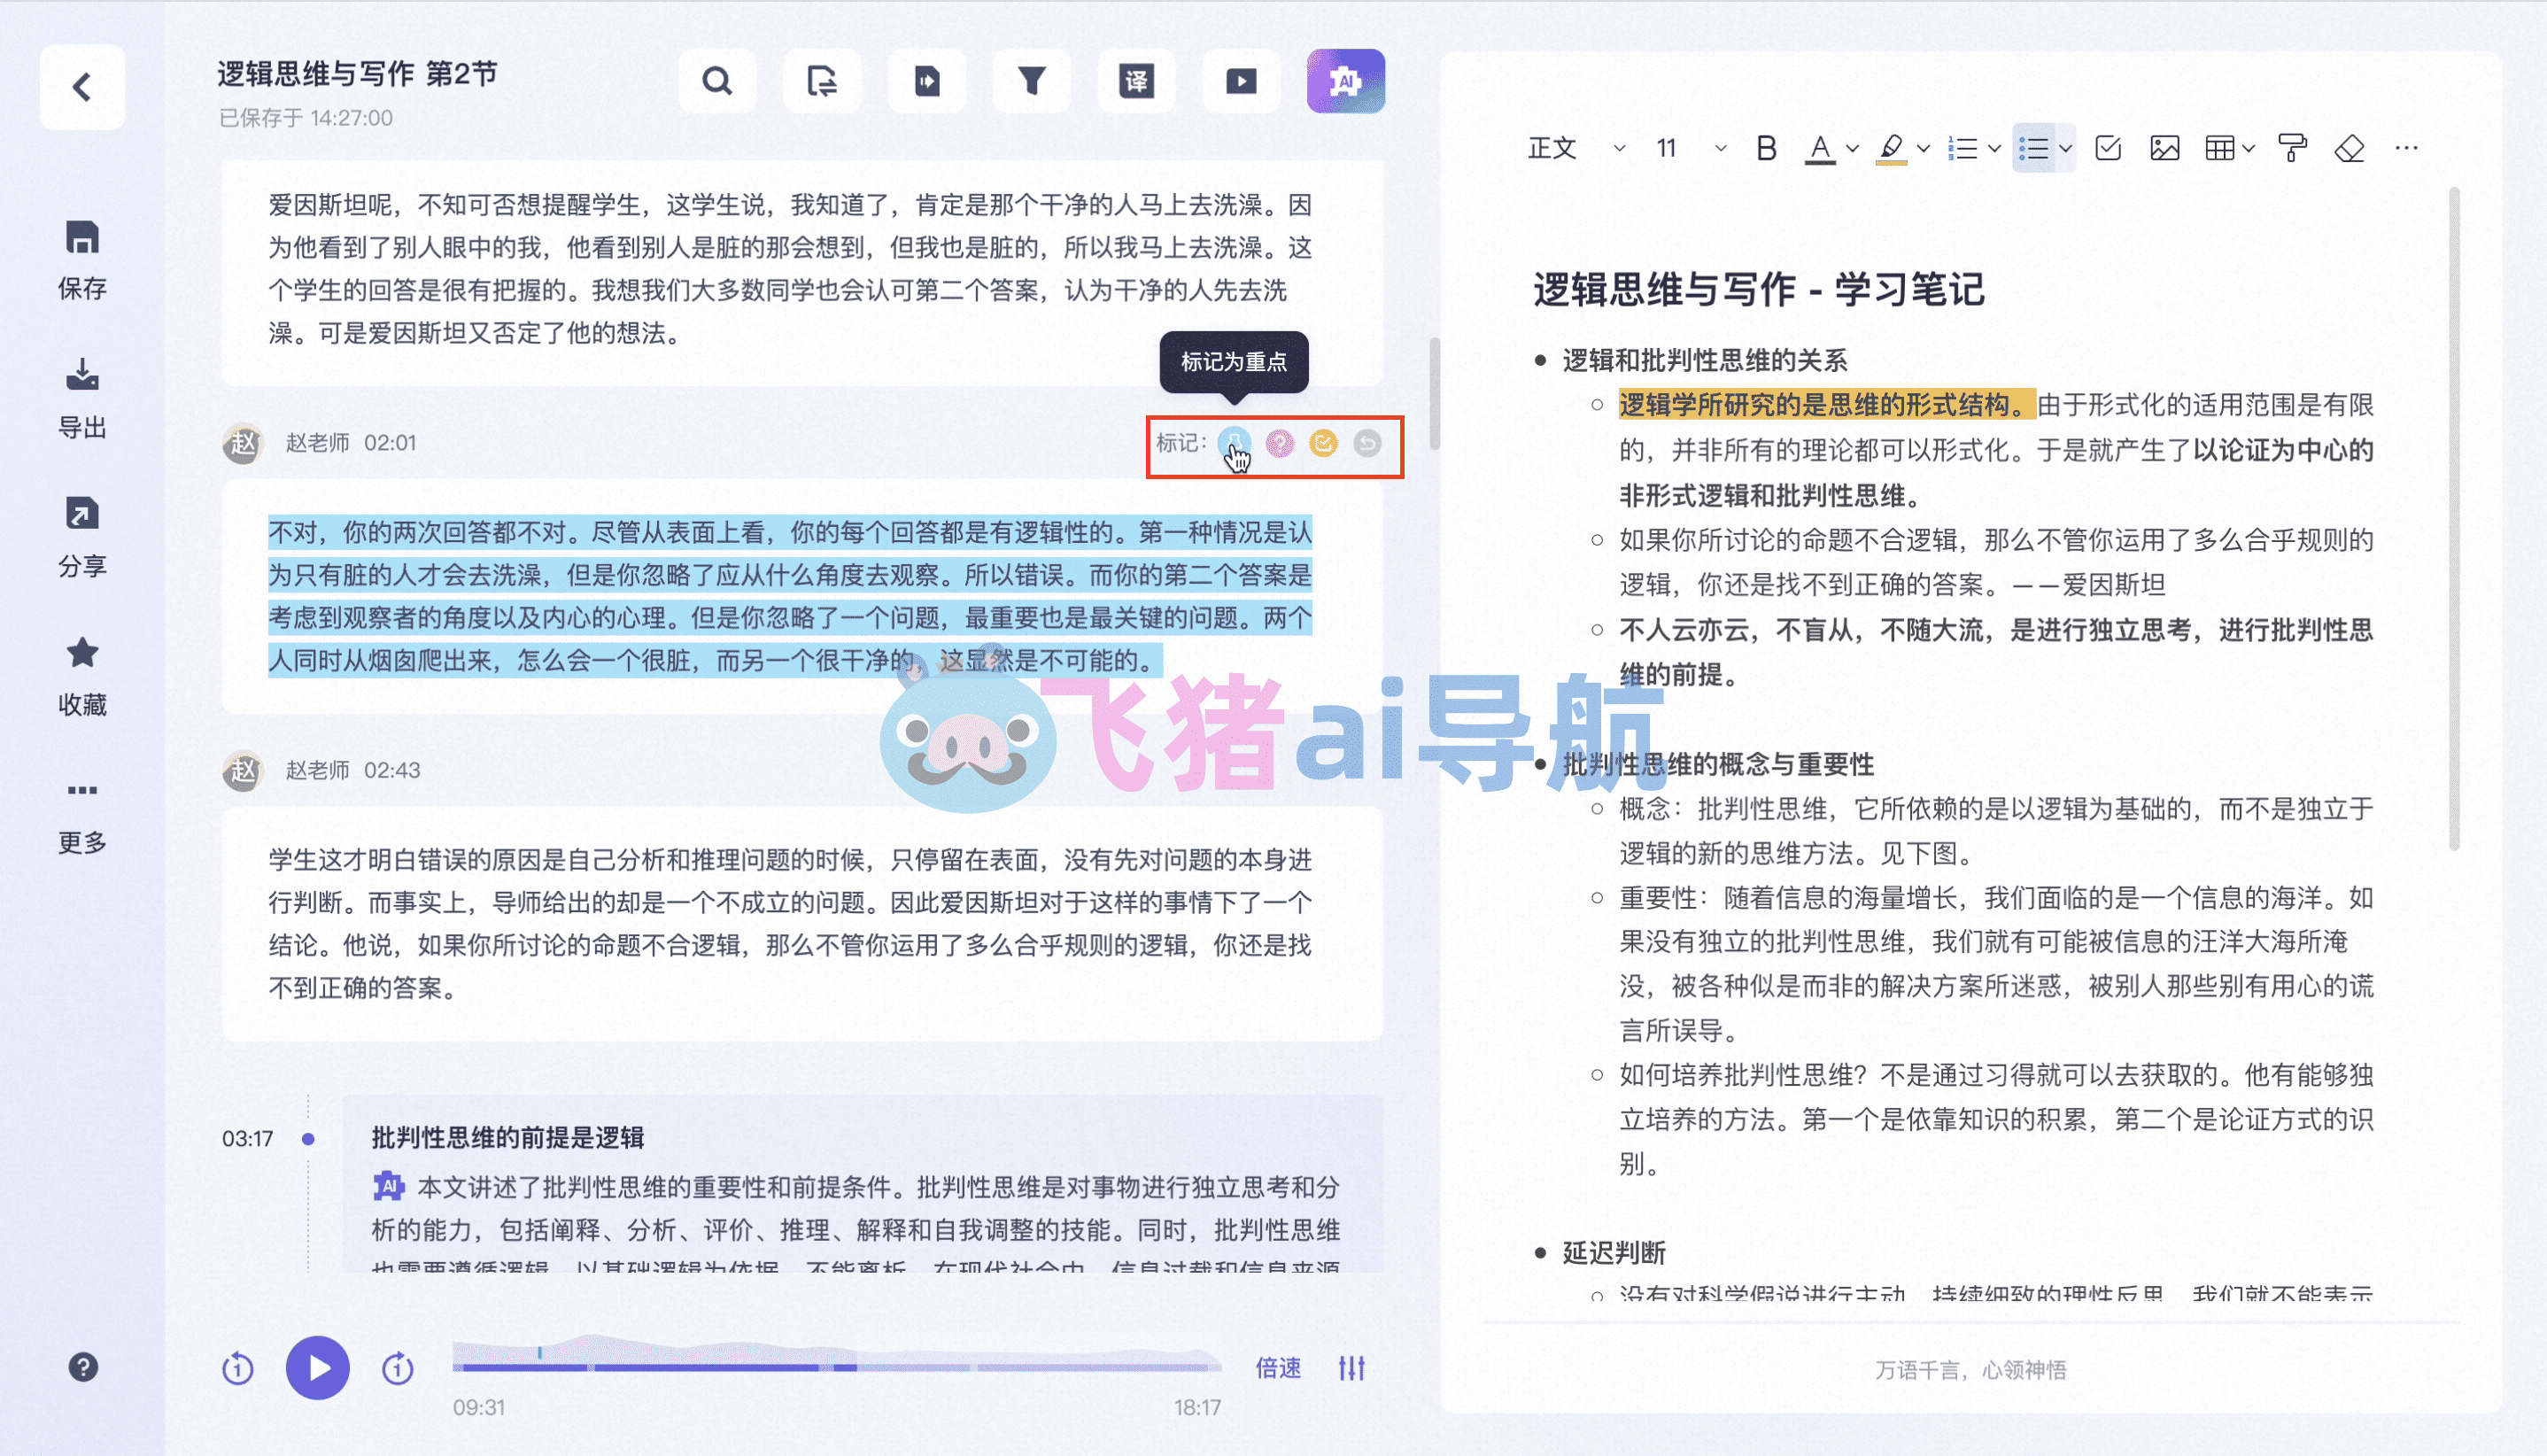Click the 保存 save icon in sidebar
2547x1456 pixels.
point(82,238)
